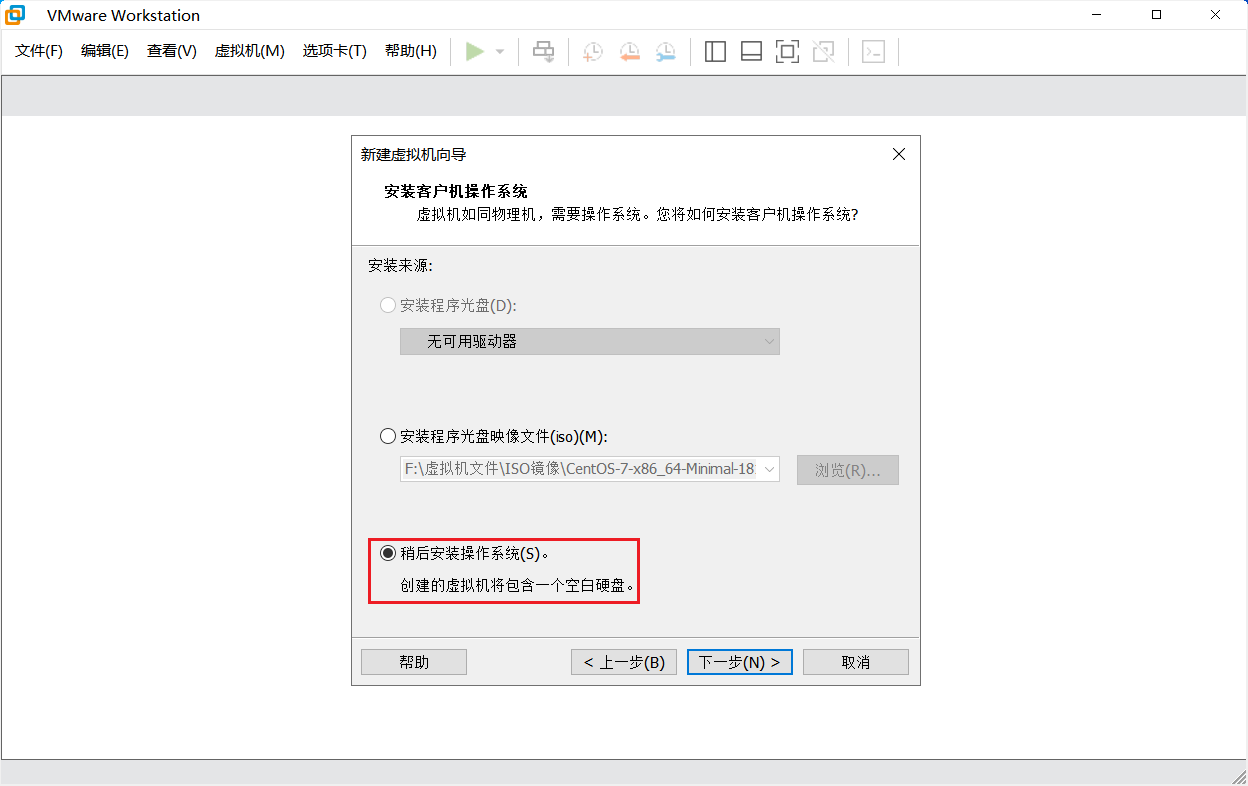The image size is (1248, 786).
Task: Close the new virtual machine wizard dialog
Action: tap(898, 154)
